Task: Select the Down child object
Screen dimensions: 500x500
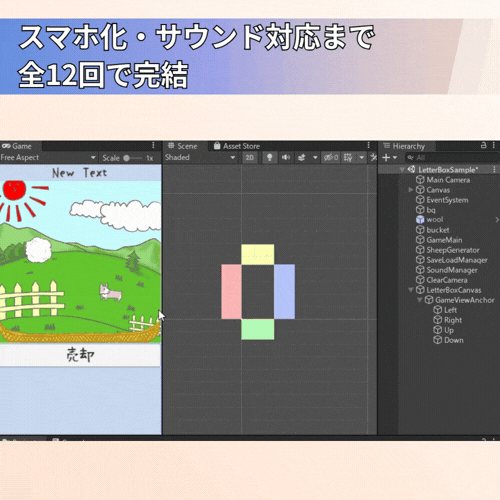Action: (454, 340)
